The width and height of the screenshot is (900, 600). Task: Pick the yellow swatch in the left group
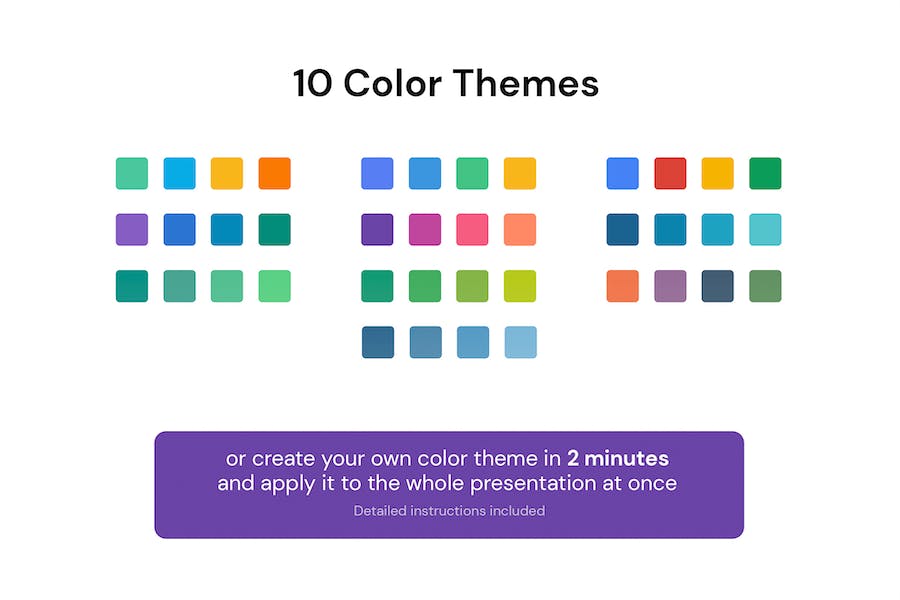tap(227, 173)
